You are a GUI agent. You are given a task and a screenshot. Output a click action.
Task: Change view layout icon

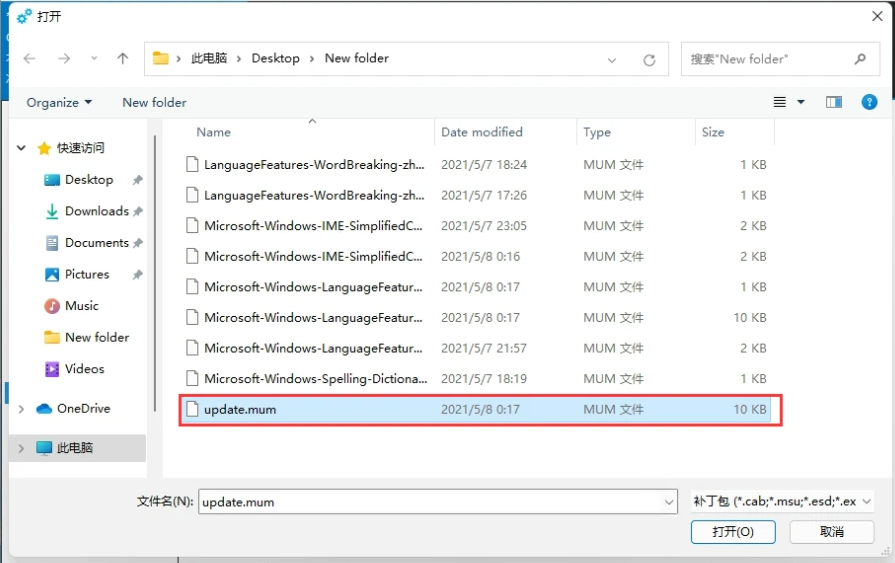tap(781, 102)
